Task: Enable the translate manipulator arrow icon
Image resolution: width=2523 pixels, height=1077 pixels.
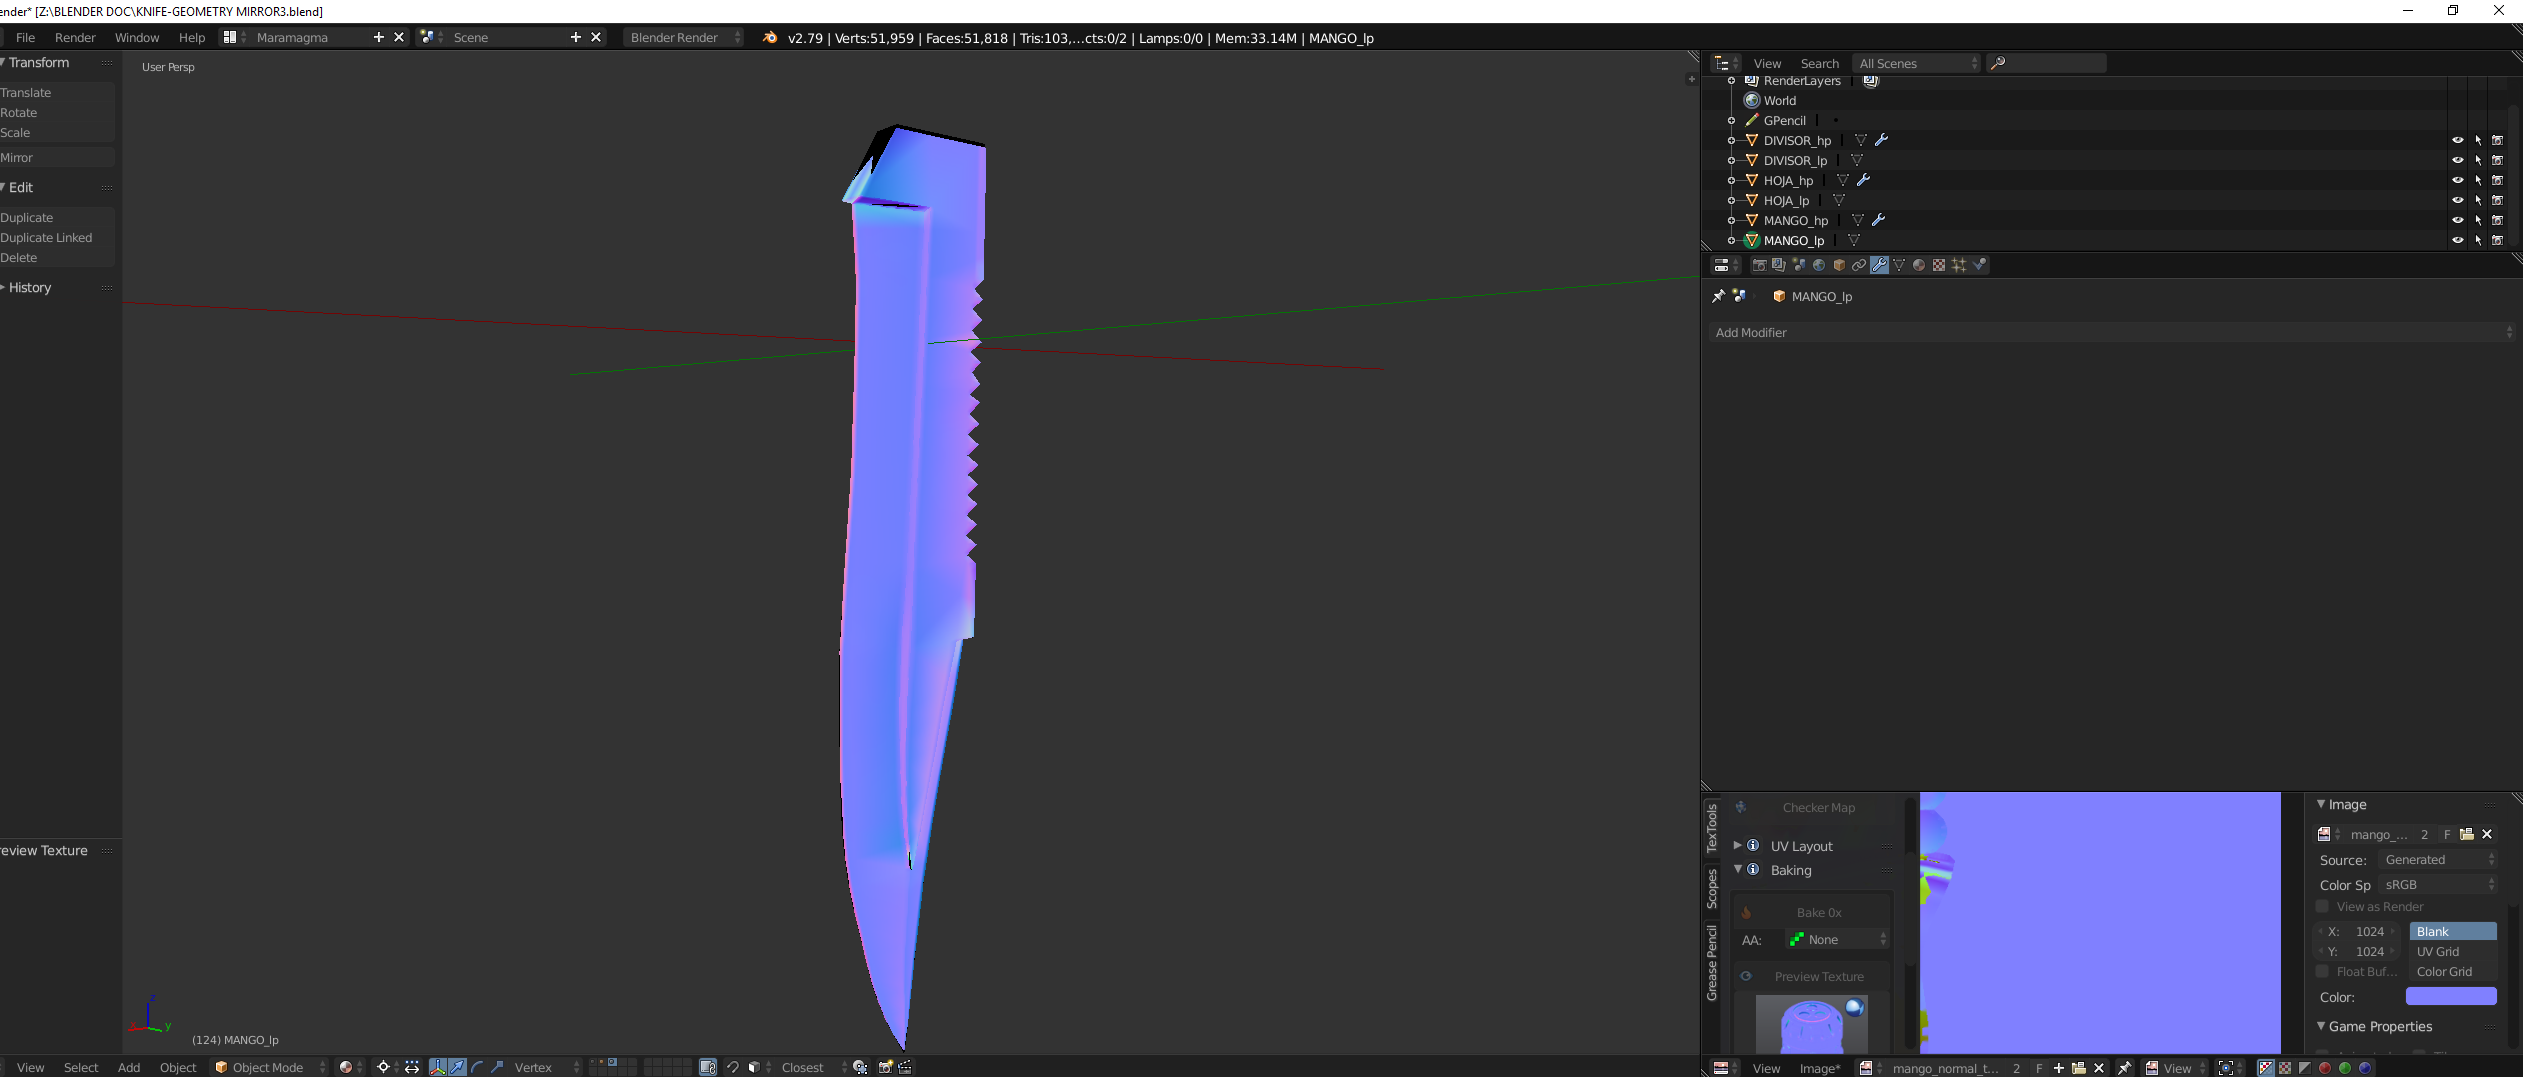Action: [x=457, y=1067]
